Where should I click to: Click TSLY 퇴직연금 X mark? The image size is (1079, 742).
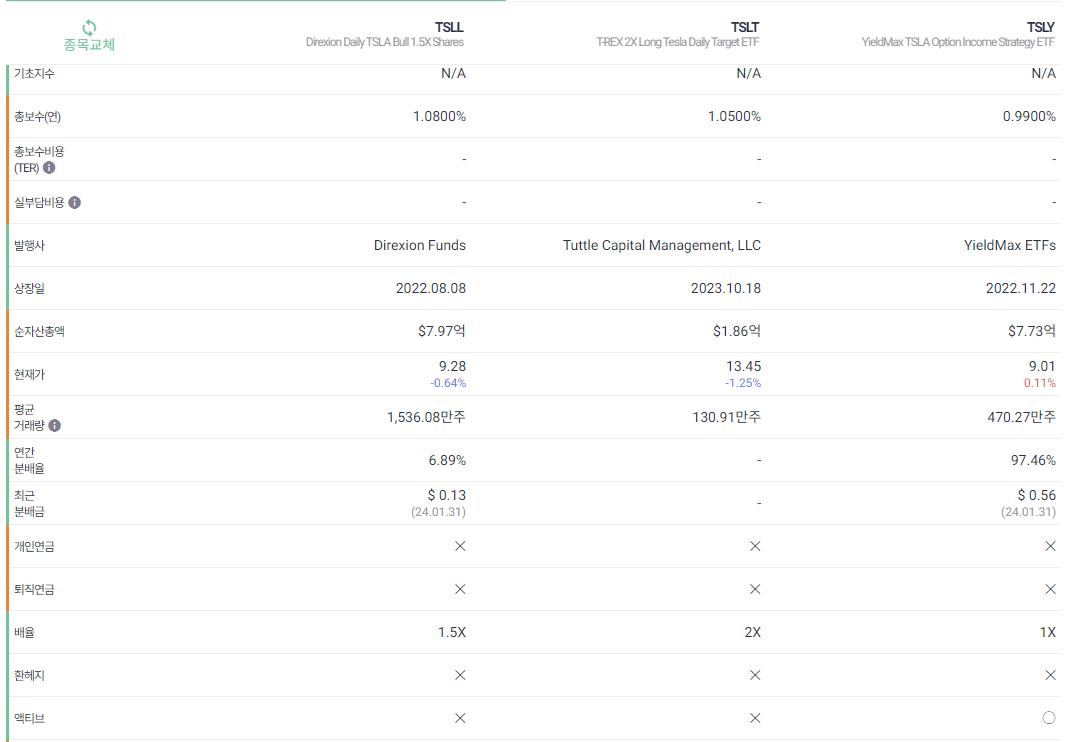pyautogui.click(x=1050, y=589)
